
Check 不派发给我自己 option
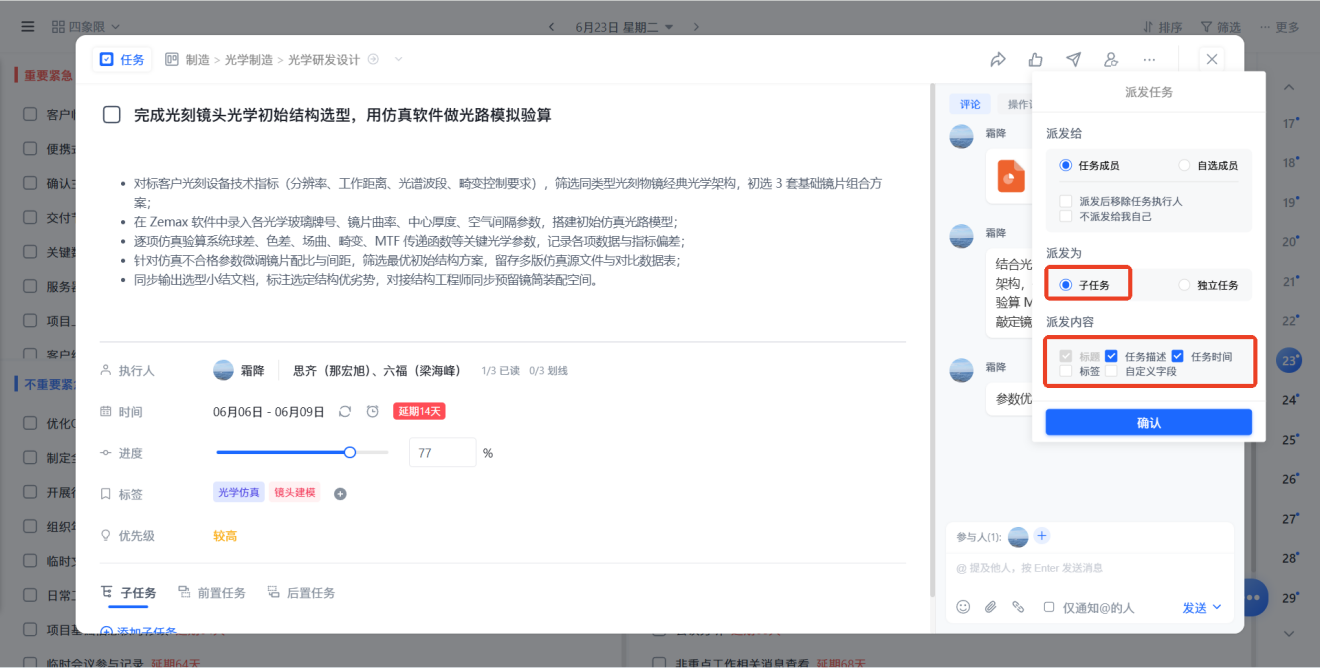click(1066, 216)
